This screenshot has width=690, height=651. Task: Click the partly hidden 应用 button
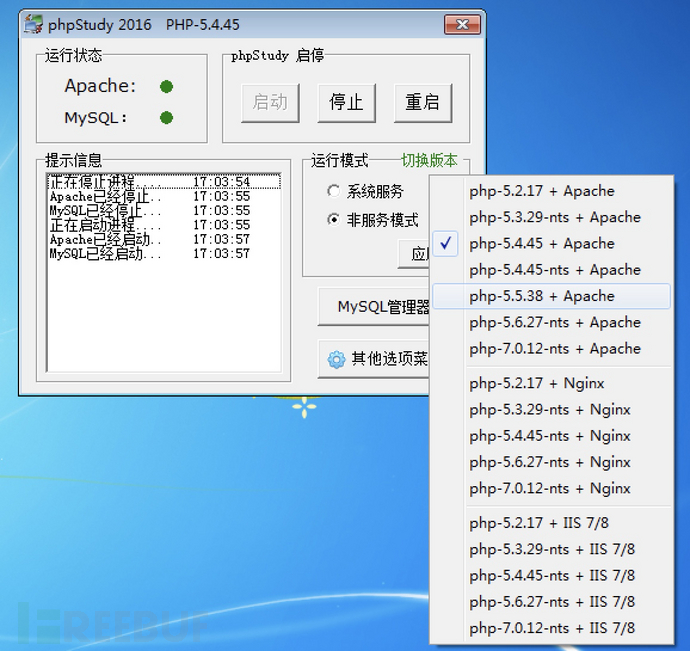[x=414, y=254]
